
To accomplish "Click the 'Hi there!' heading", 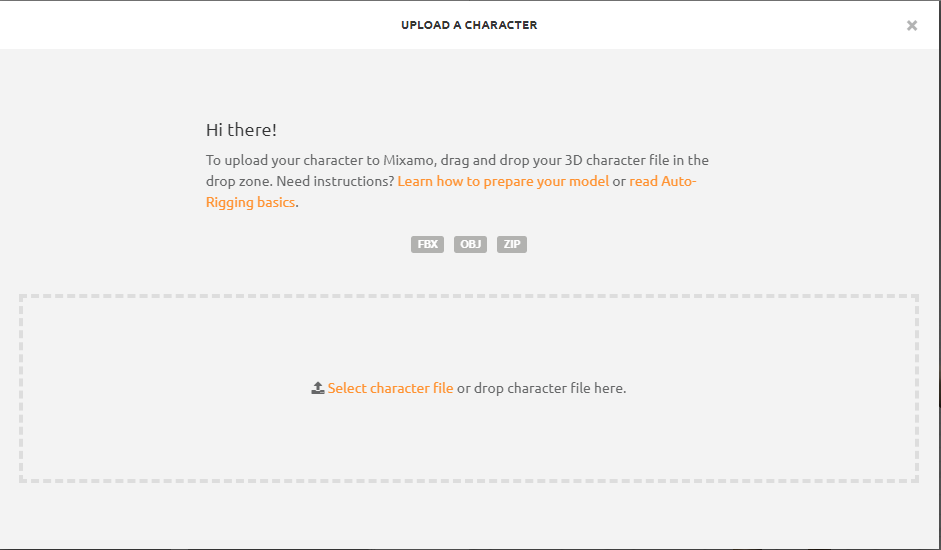I will click(x=241, y=130).
